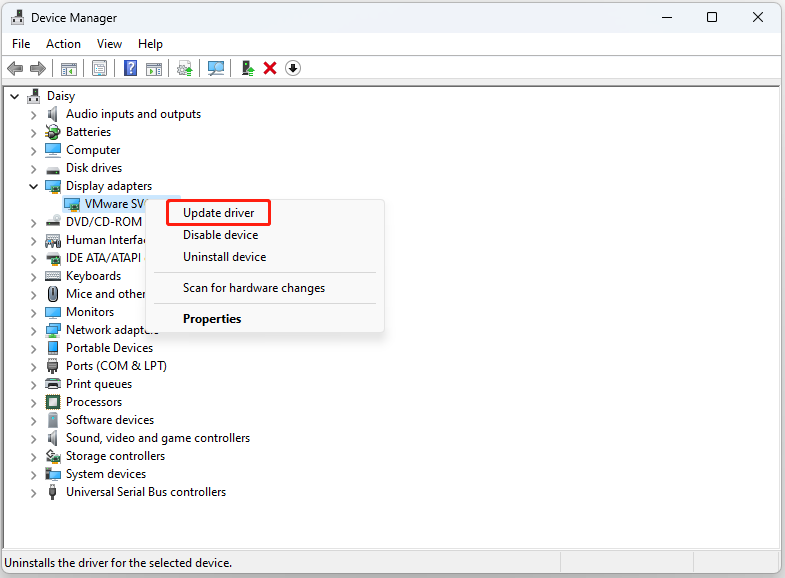The width and height of the screenshot is (785, 578).
Task: Click the red X Uninstall device icon
Action: pos(270,68)
